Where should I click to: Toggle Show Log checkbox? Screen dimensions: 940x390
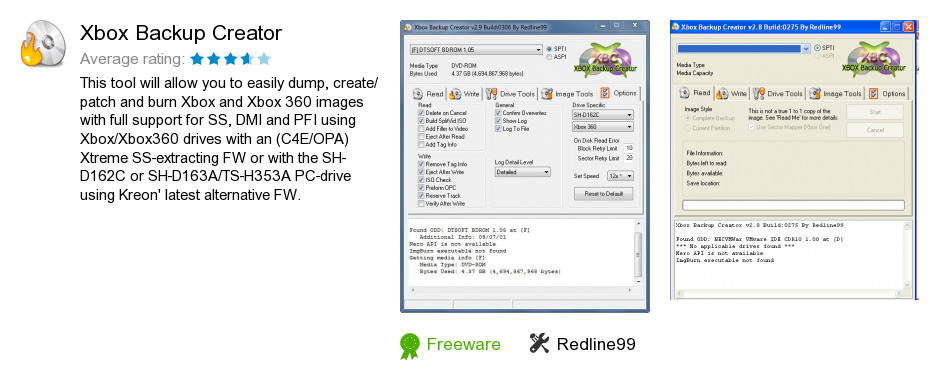pyautogui.click(x=498, y=120)
